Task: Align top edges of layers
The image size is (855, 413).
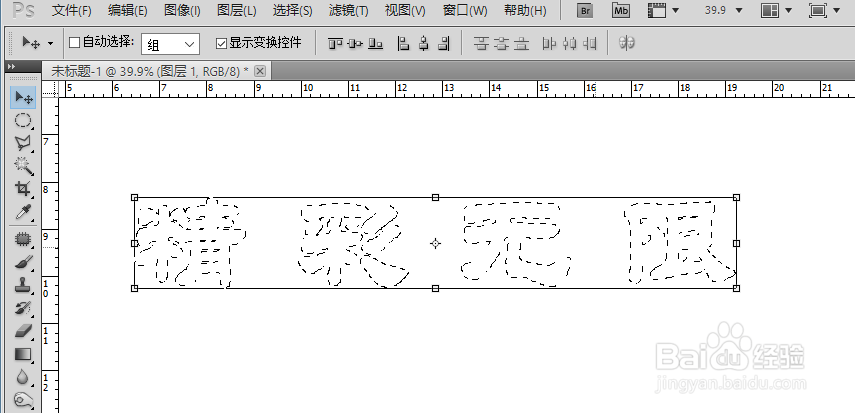Action: (x=335, y=44)
